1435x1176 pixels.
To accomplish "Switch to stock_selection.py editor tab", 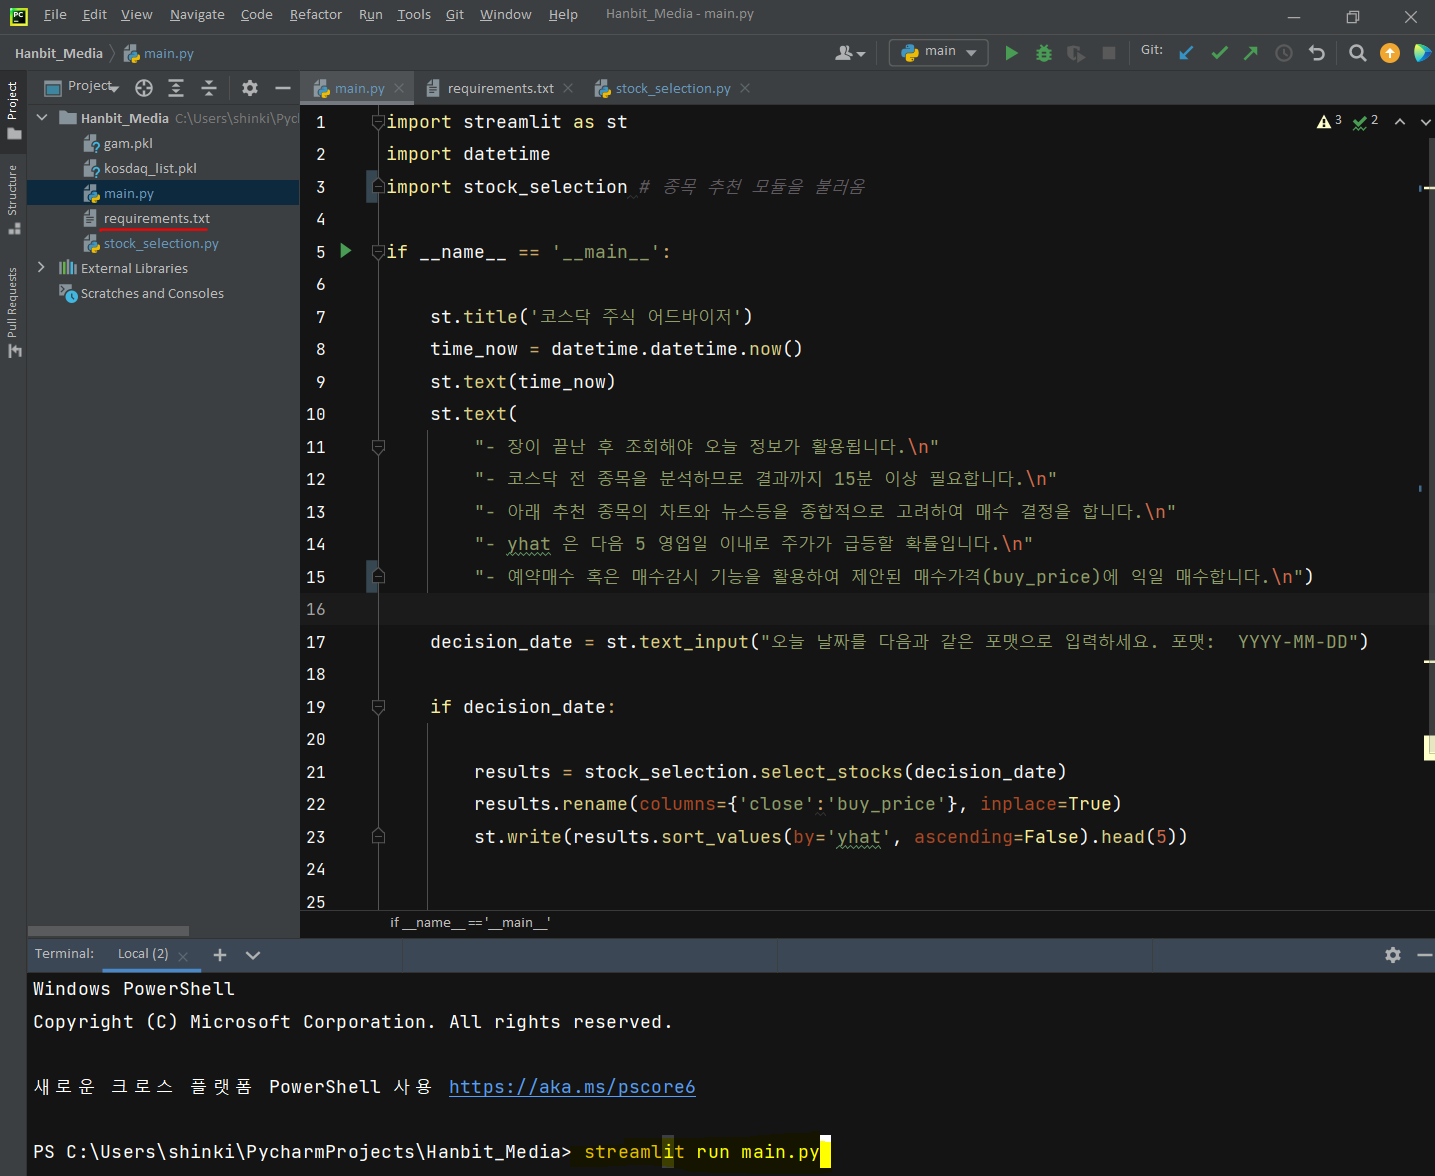I will pyautogui.click(x=672, y=88).
